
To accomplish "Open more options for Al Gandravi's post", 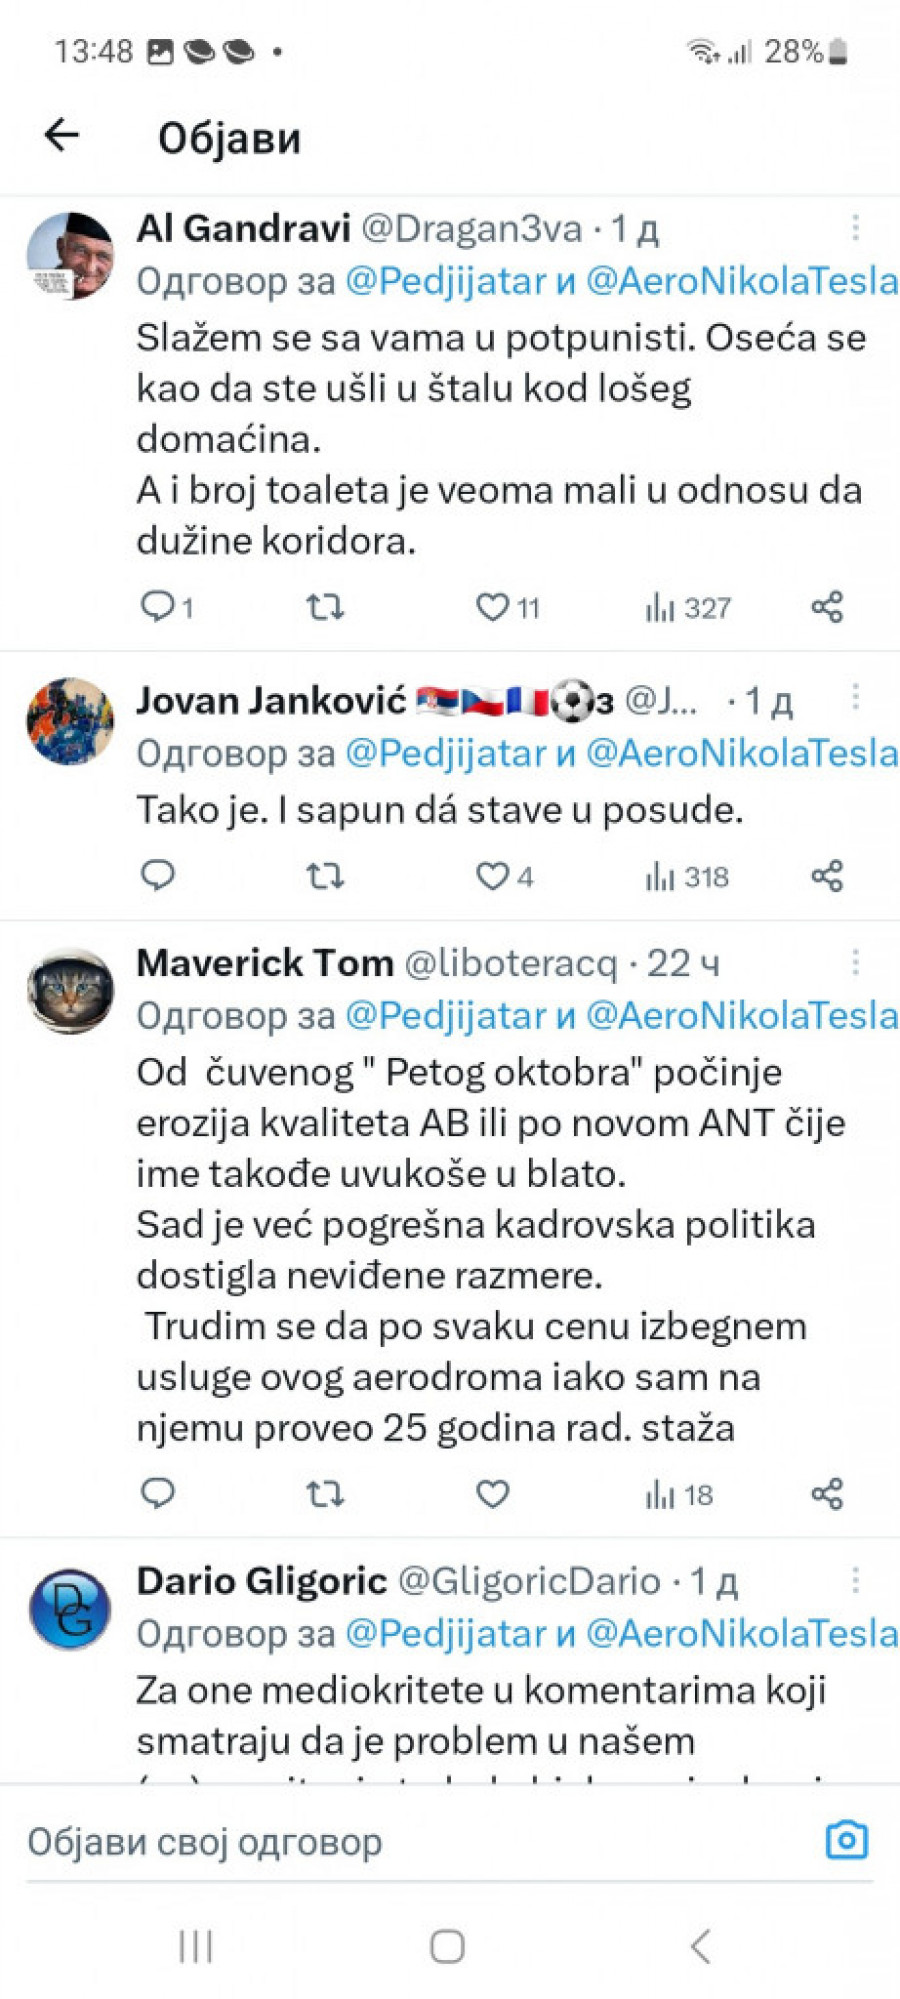I will 855,228.
